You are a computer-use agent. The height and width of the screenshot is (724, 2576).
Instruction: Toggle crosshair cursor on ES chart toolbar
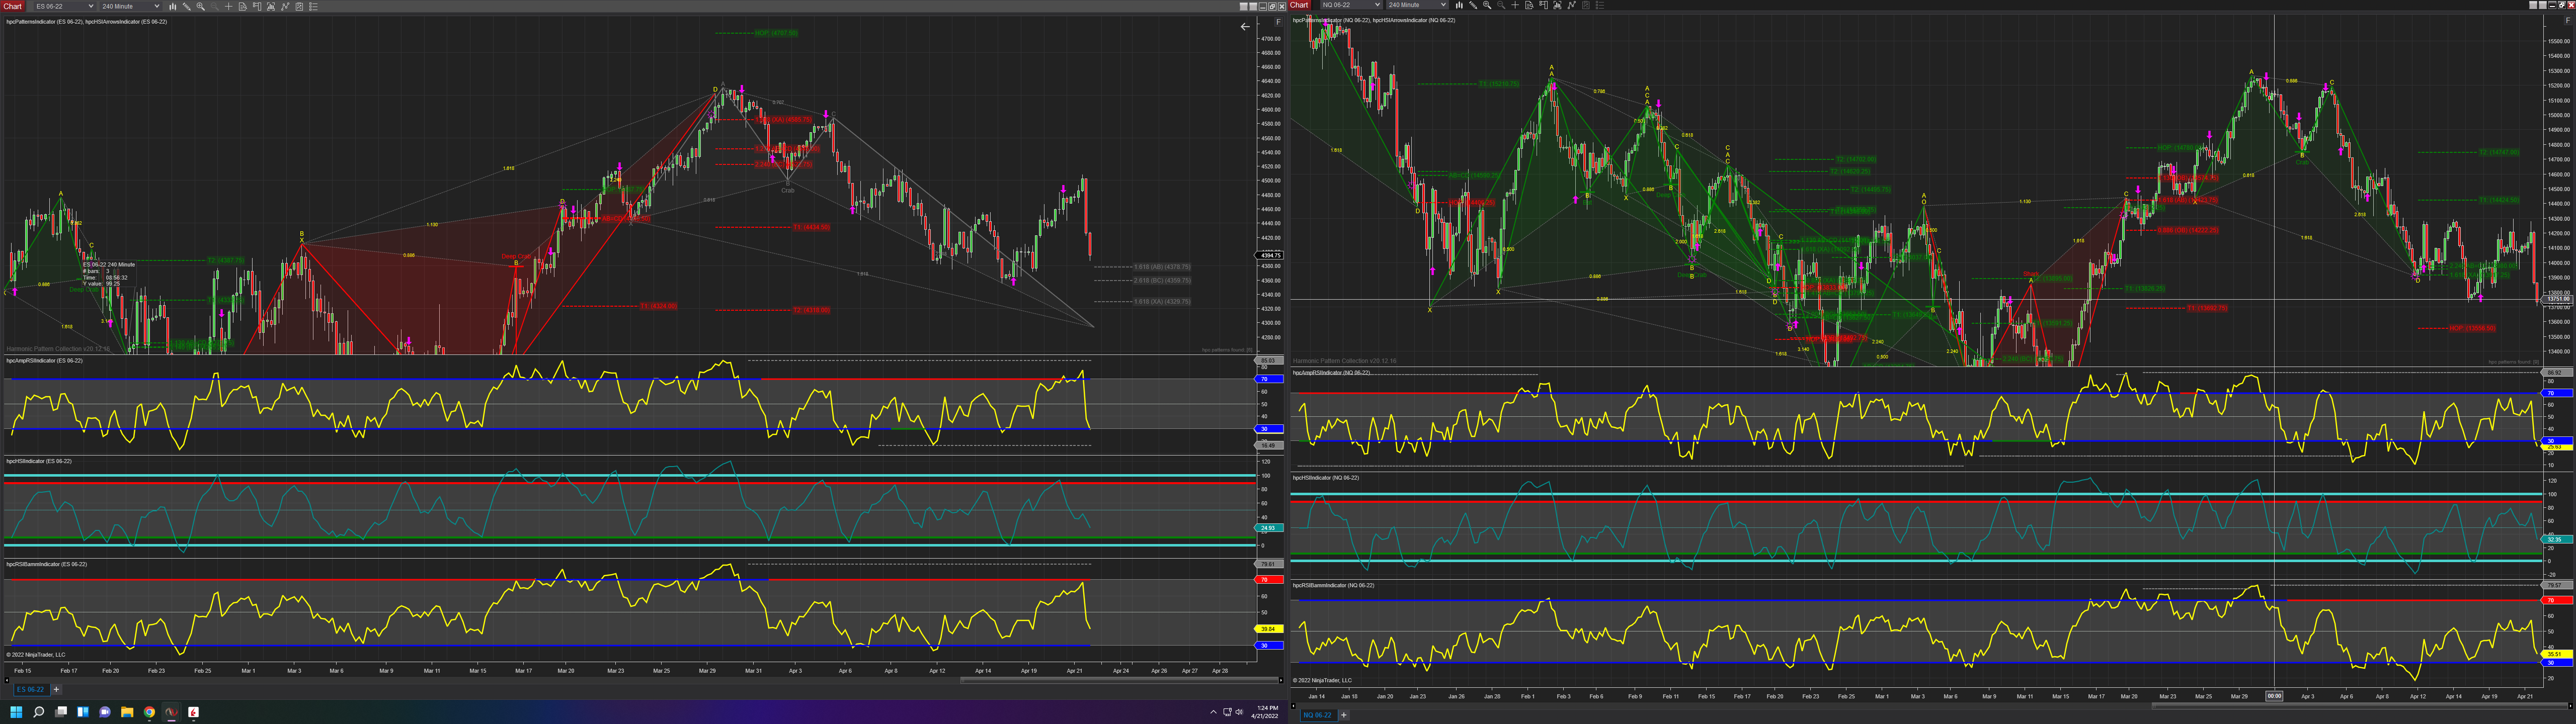pos(229,6)
